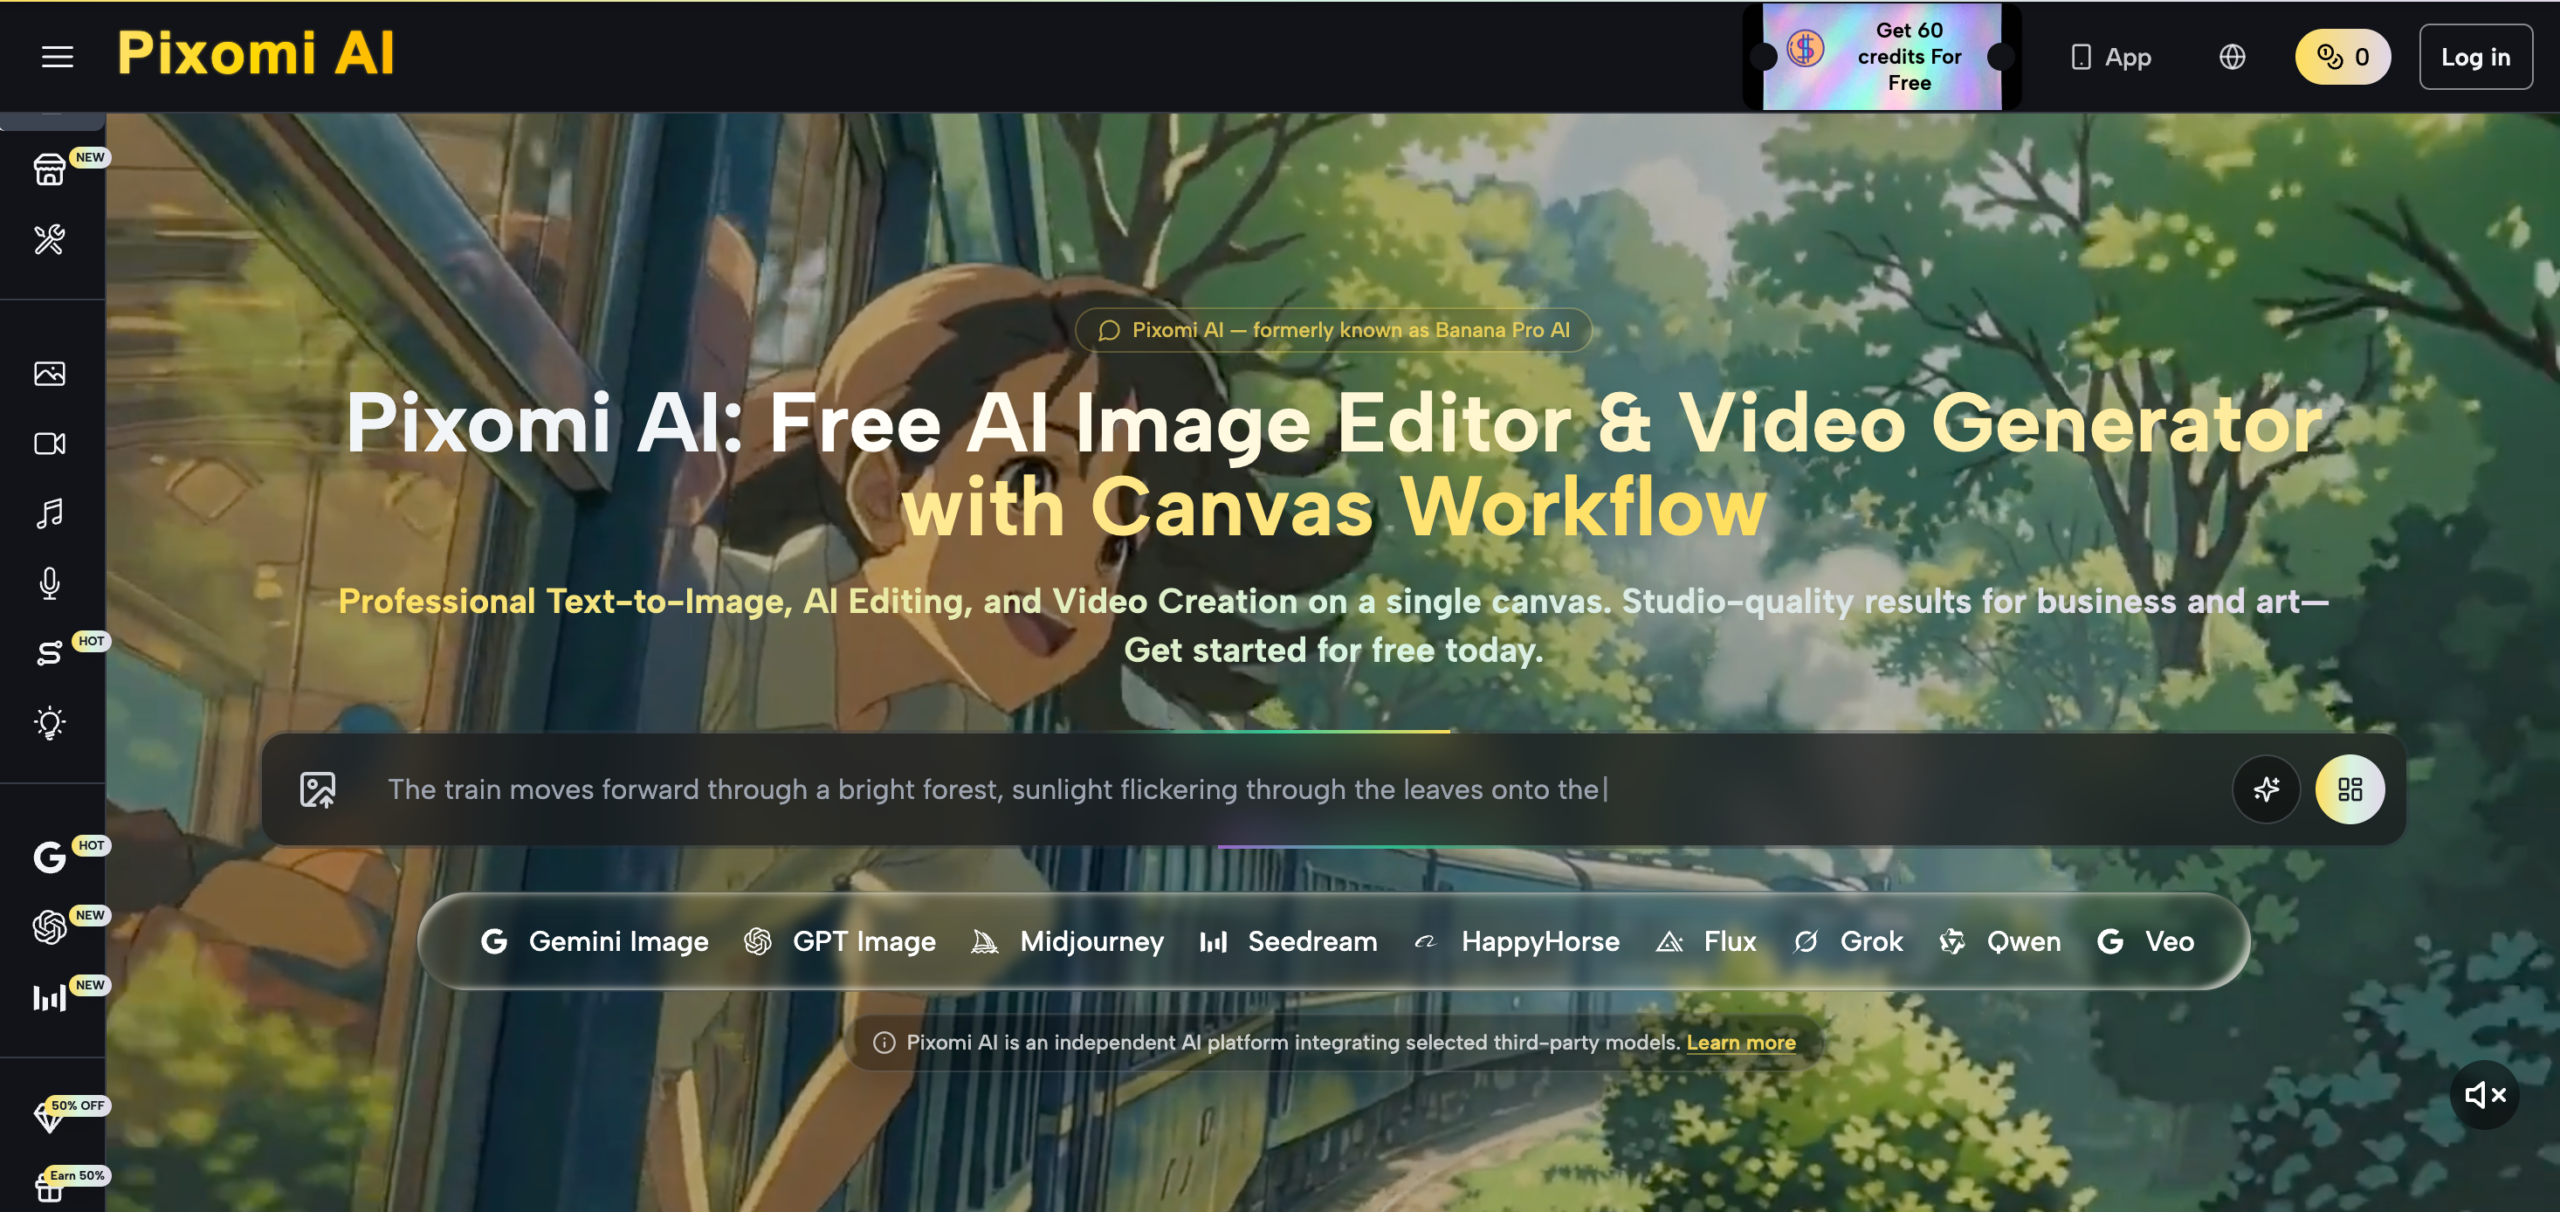
Task: Open the tools wrench icon in sidebar
Action: [x=50, y=240]
